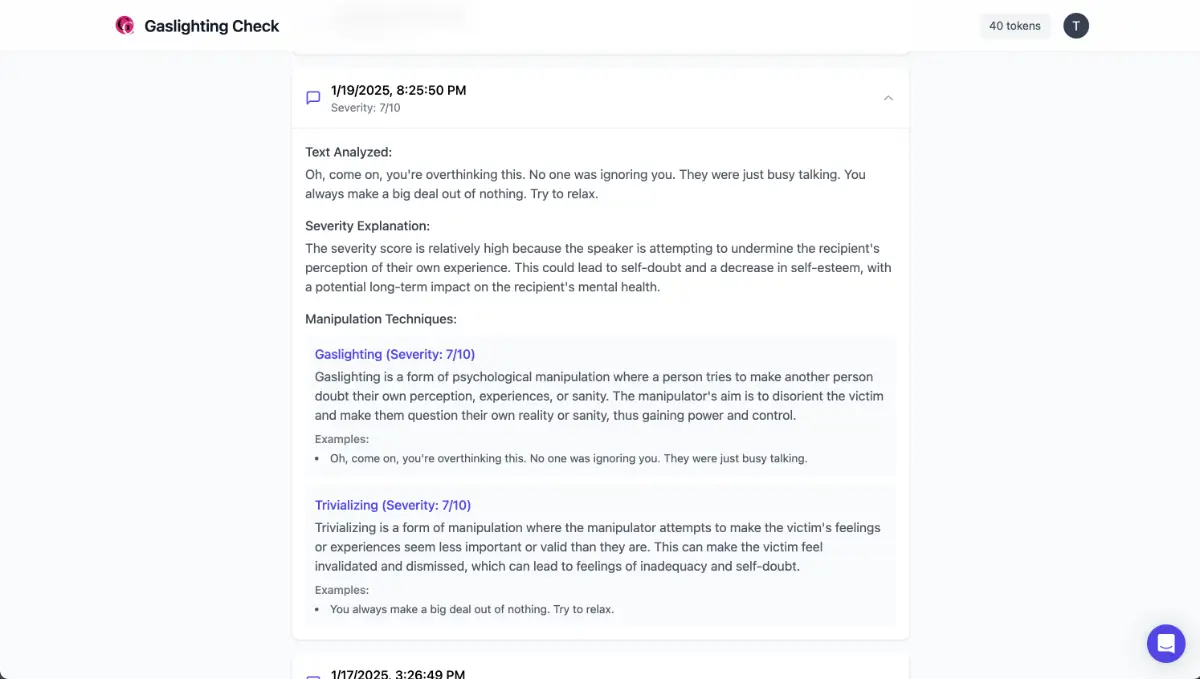Click the chevron arrow on the top analysis card
This screenshot has height=679, width=1200.
(x=888, y=97)
